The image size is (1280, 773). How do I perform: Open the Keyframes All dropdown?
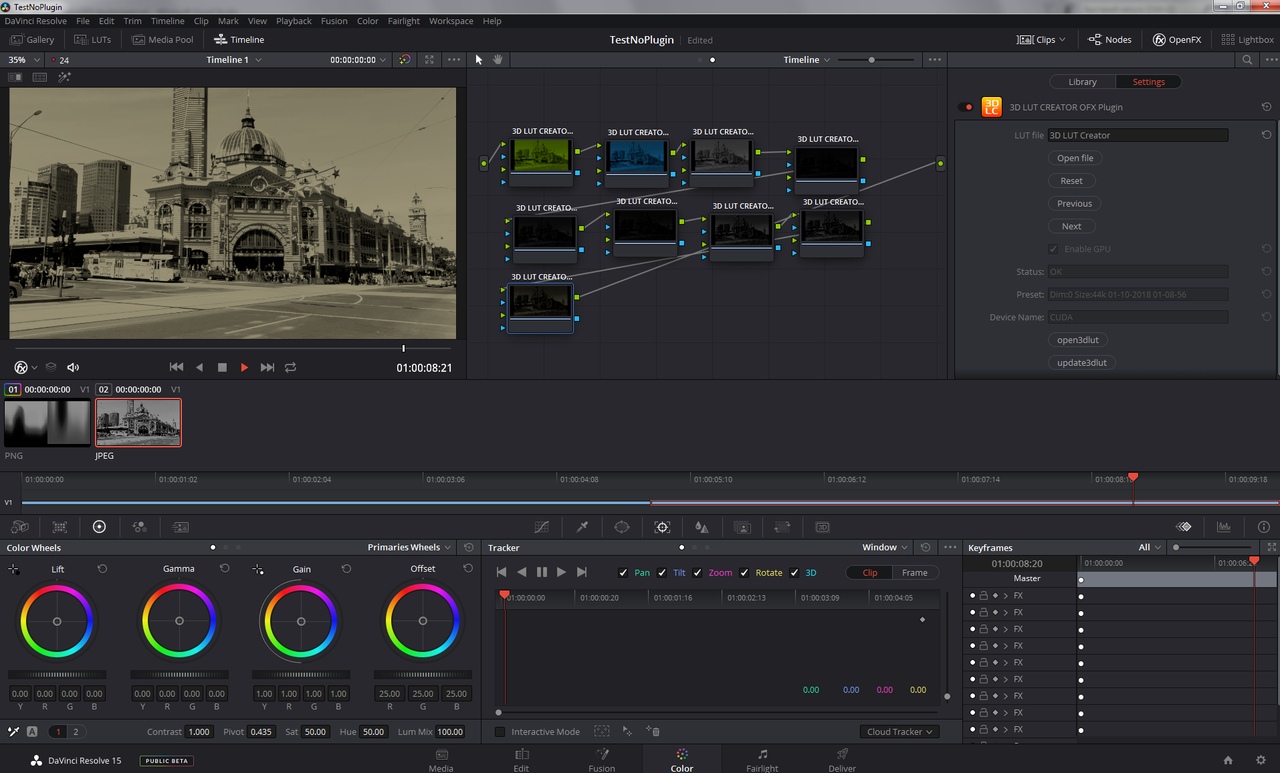(x=1150, y=548)
